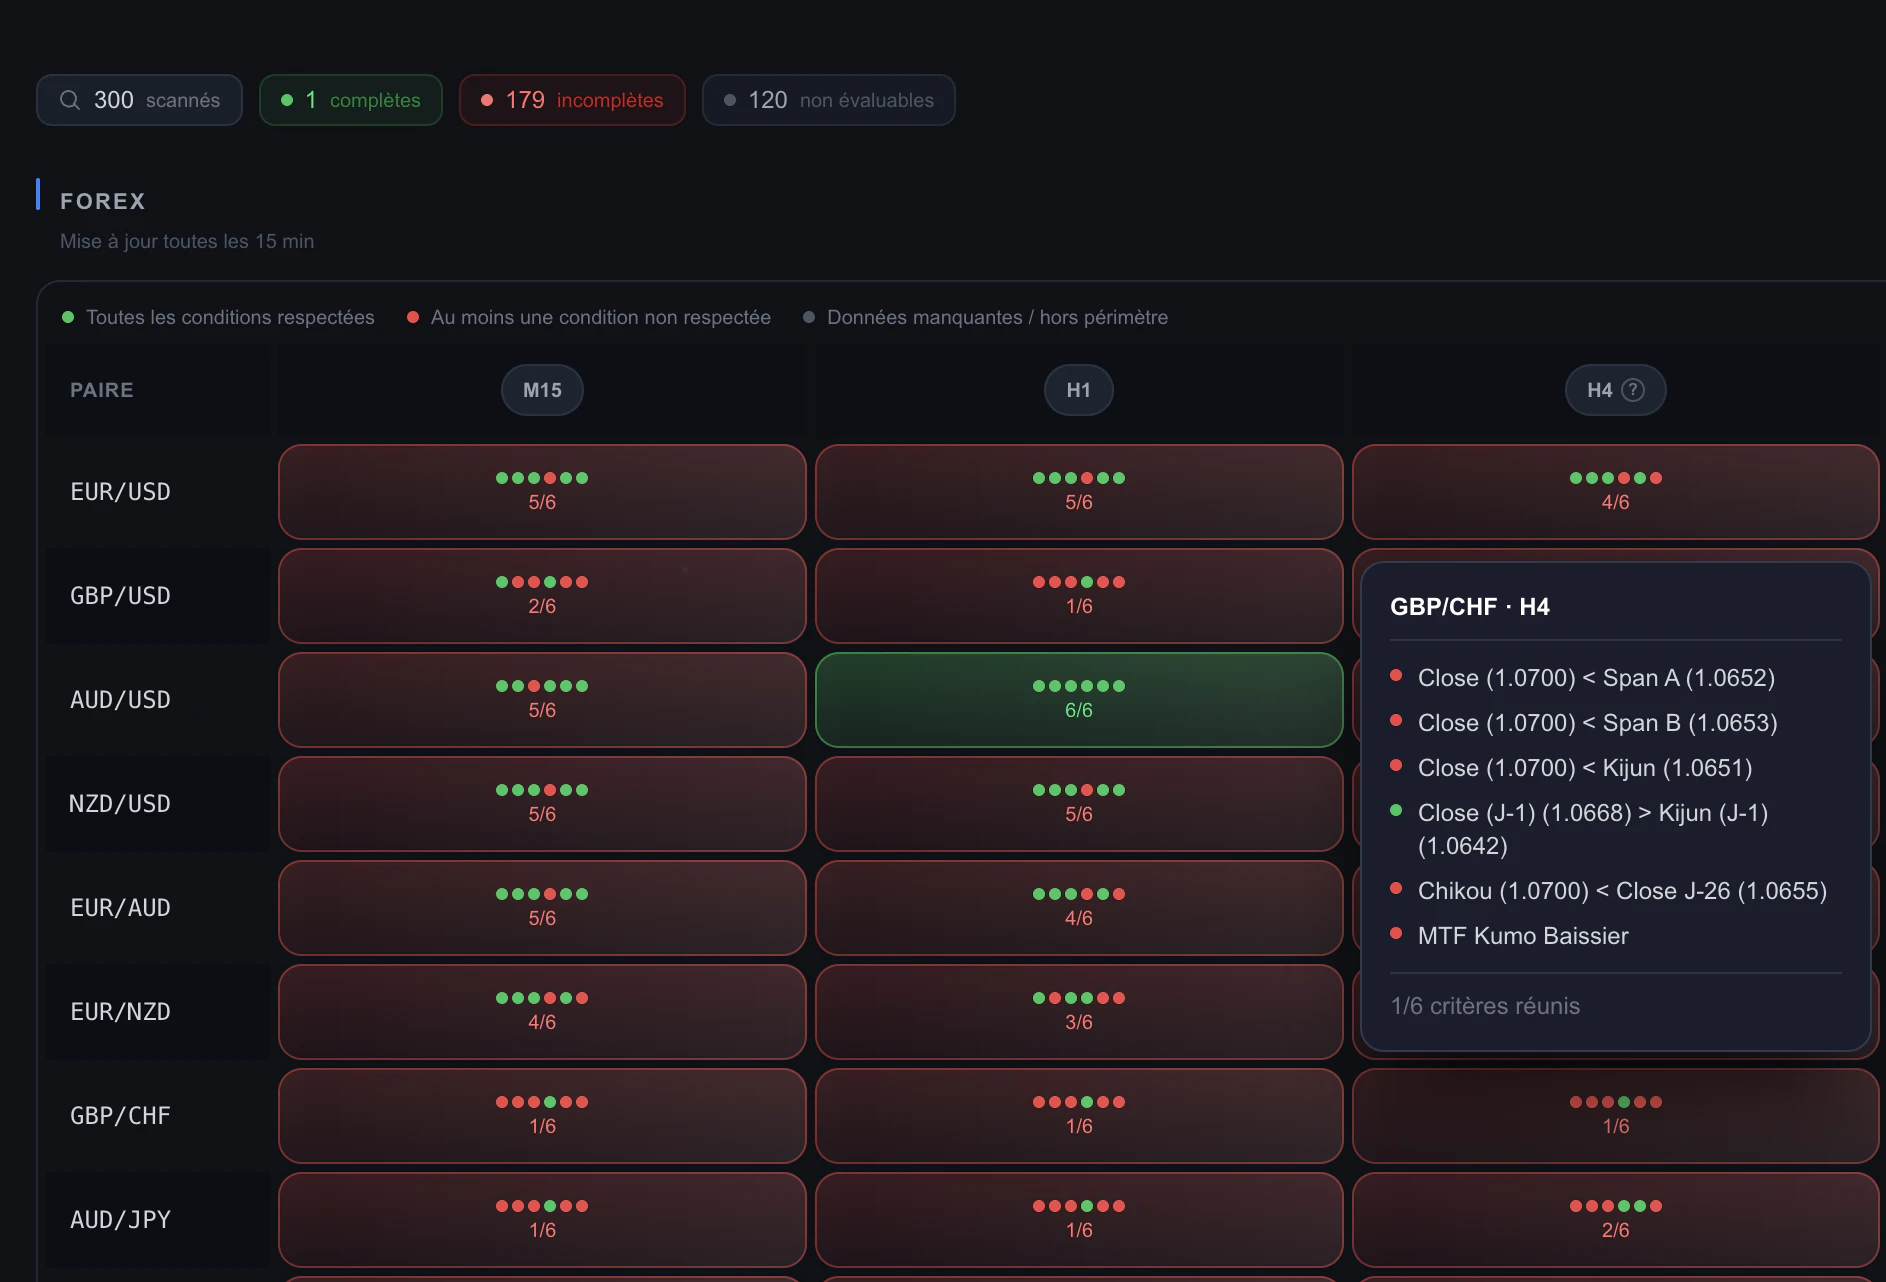Open NZD/USD H1 cell showing 5/6
1886x1282 pixels.
(1079, 804)
